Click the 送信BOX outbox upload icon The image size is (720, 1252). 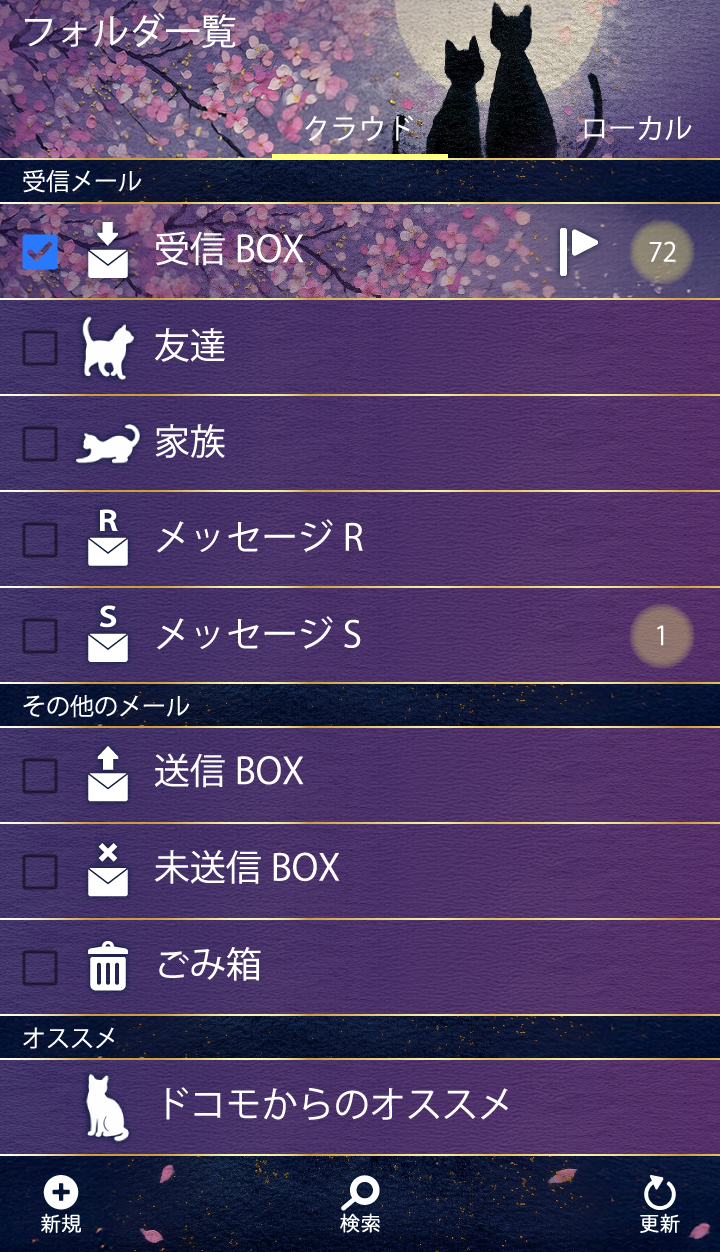click(x=108, y=774)
